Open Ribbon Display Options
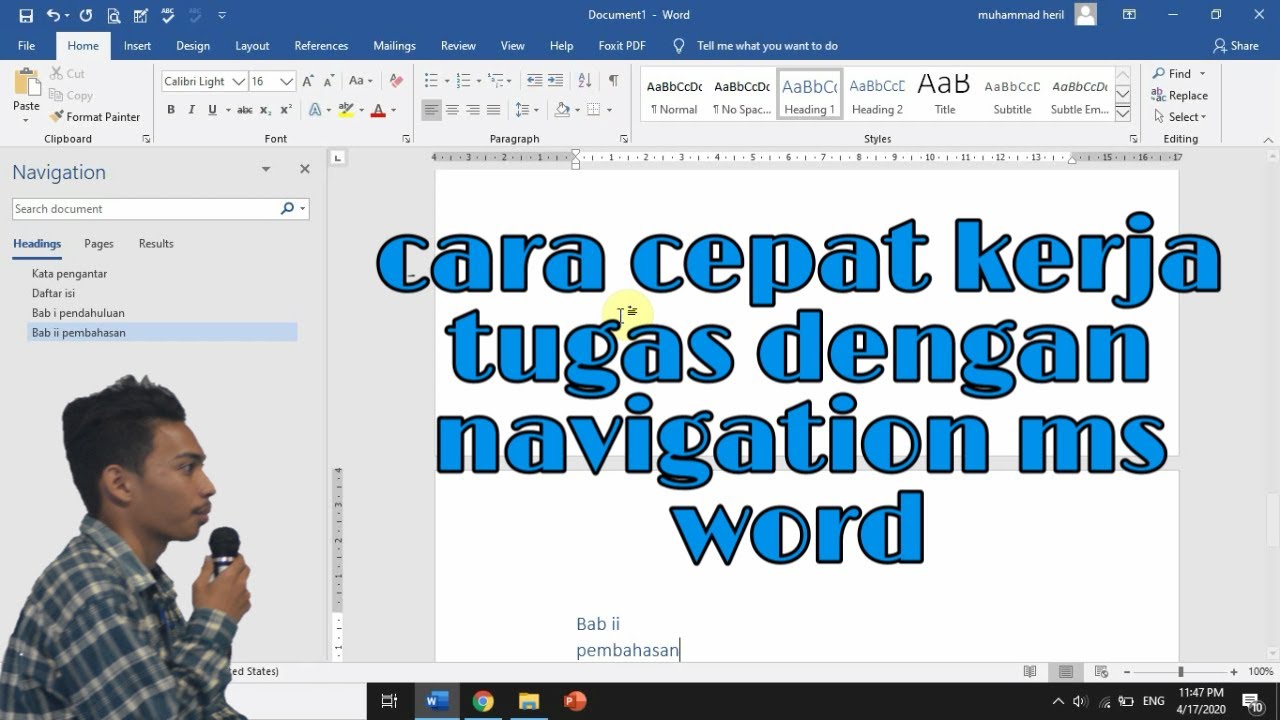The height and width of the screenshot is (720, 1280). pyautogui.click(x=1129, y=15)
